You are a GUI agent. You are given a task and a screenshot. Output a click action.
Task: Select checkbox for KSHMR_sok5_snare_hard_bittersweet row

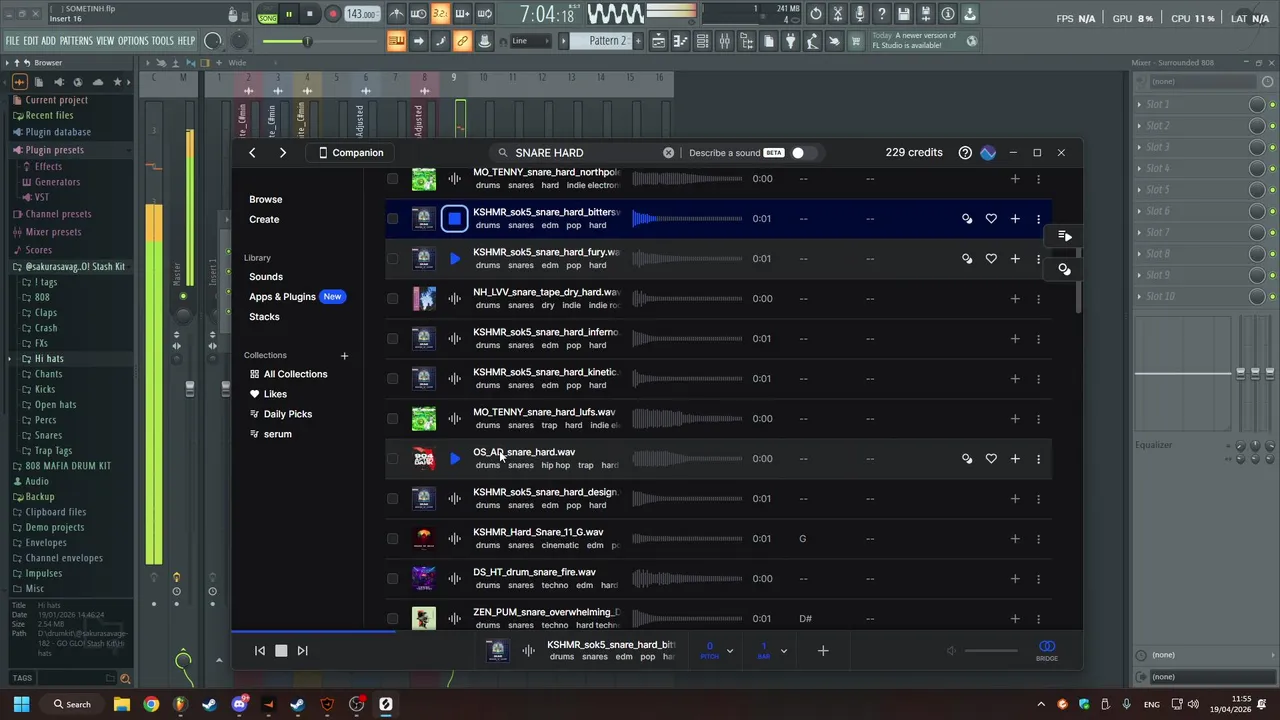point(392,218)
